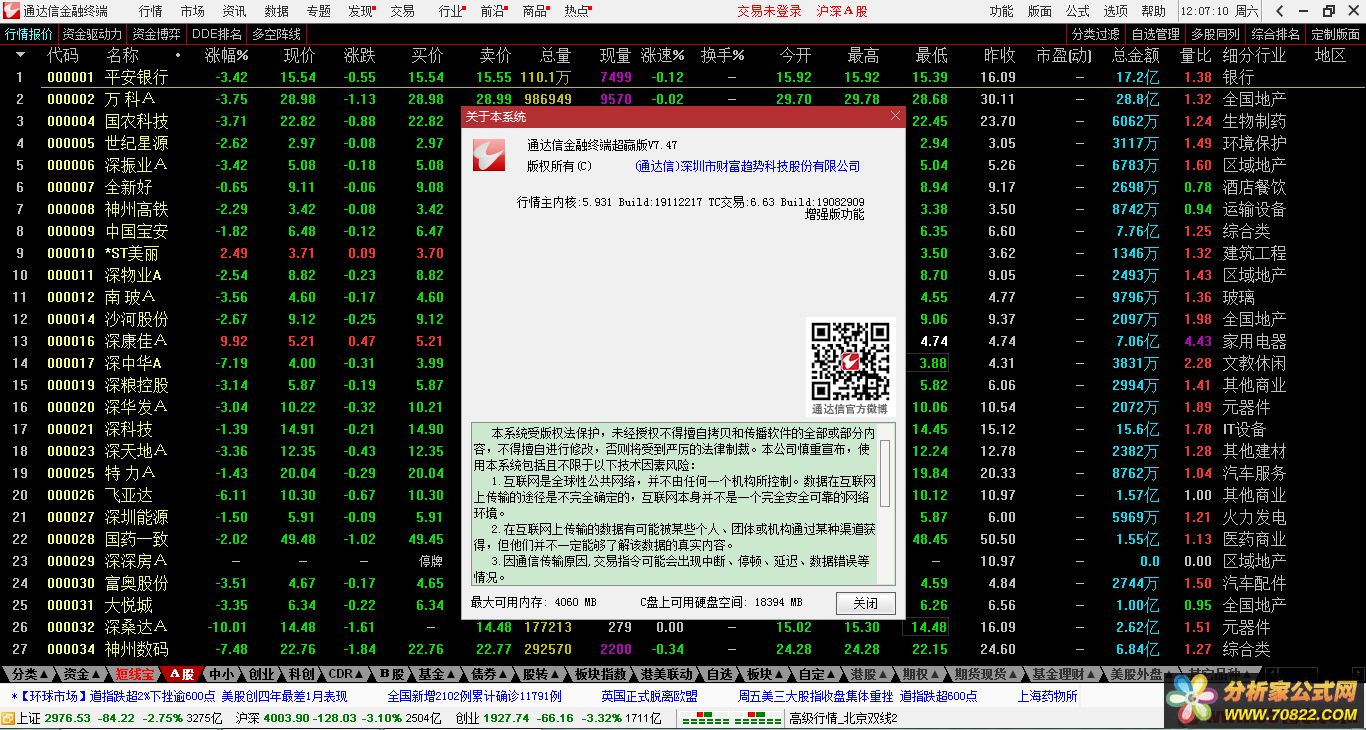Open the 行情 menu
1366x730 pixels.
tap(150, 11)
